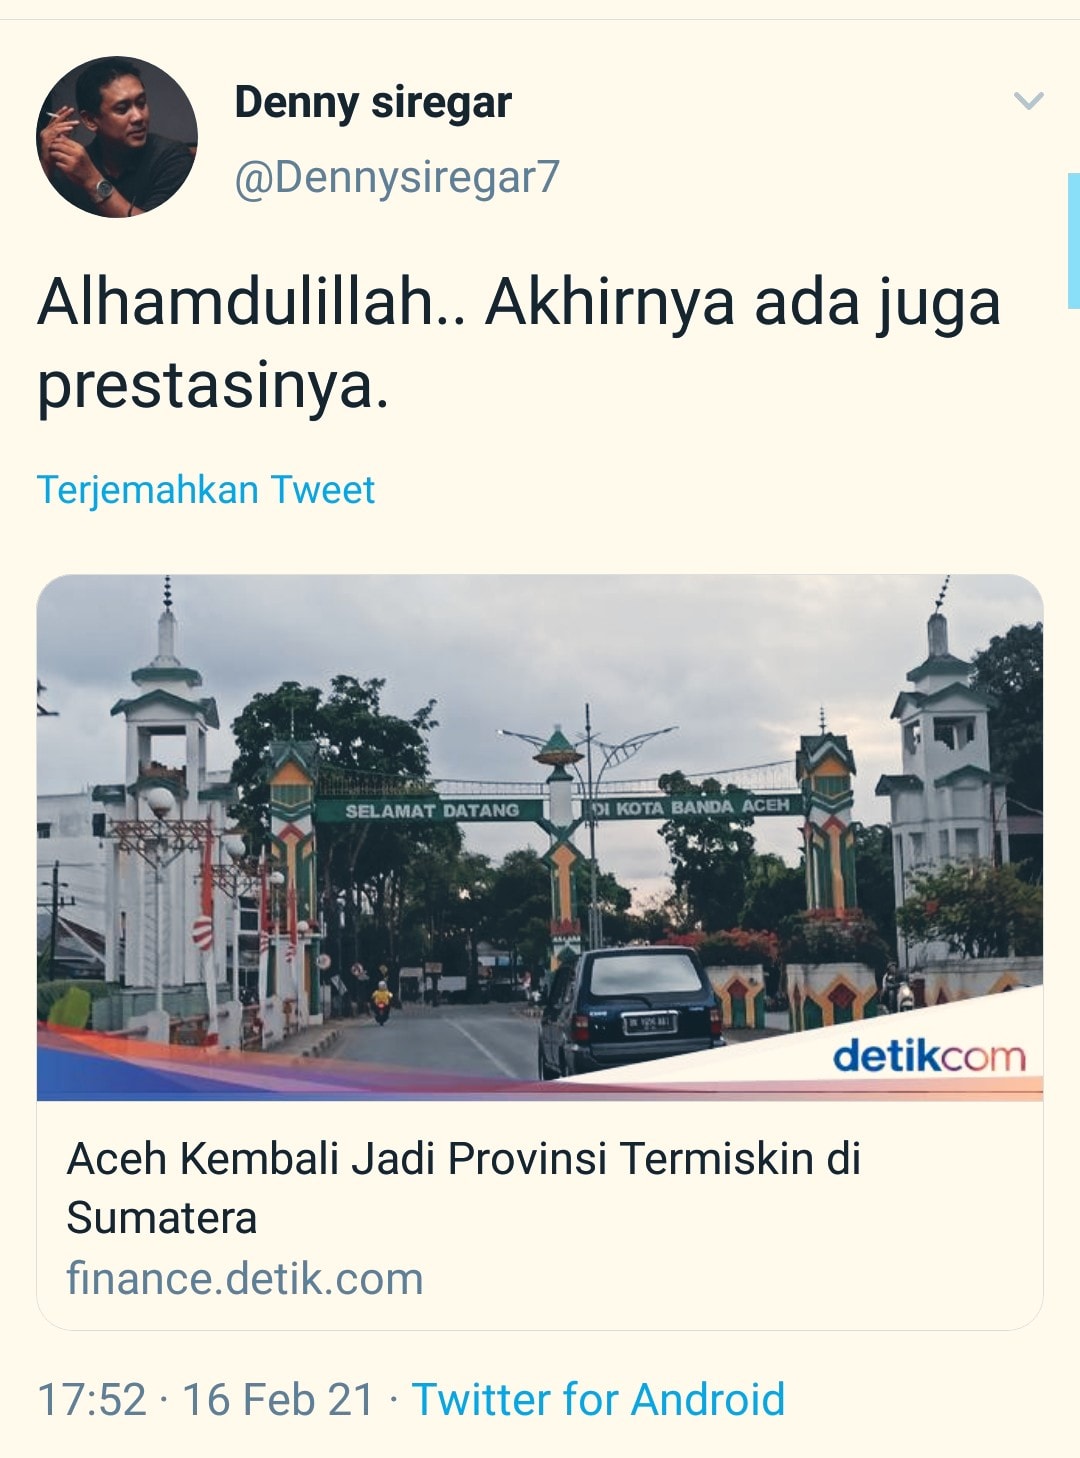Click the Twitter for Android source link
The width and height of the screenshot is (1080, 1458).
click(598, 1399)
